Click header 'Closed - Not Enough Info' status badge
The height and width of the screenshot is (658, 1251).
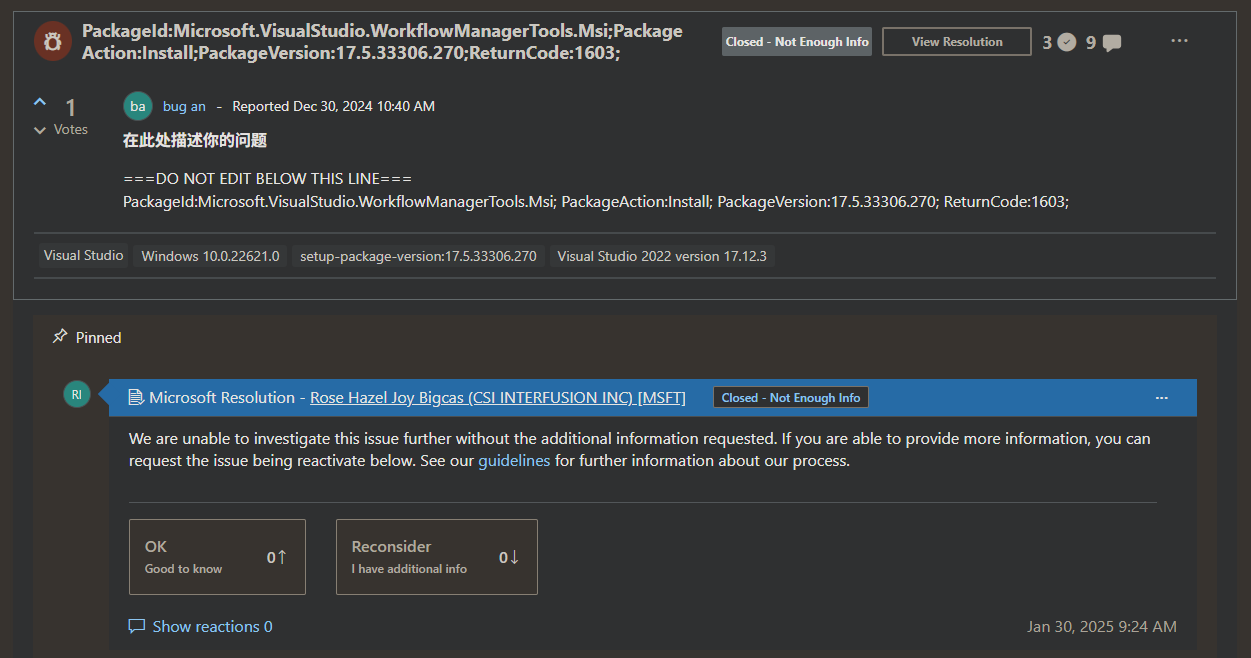(797, 42)
